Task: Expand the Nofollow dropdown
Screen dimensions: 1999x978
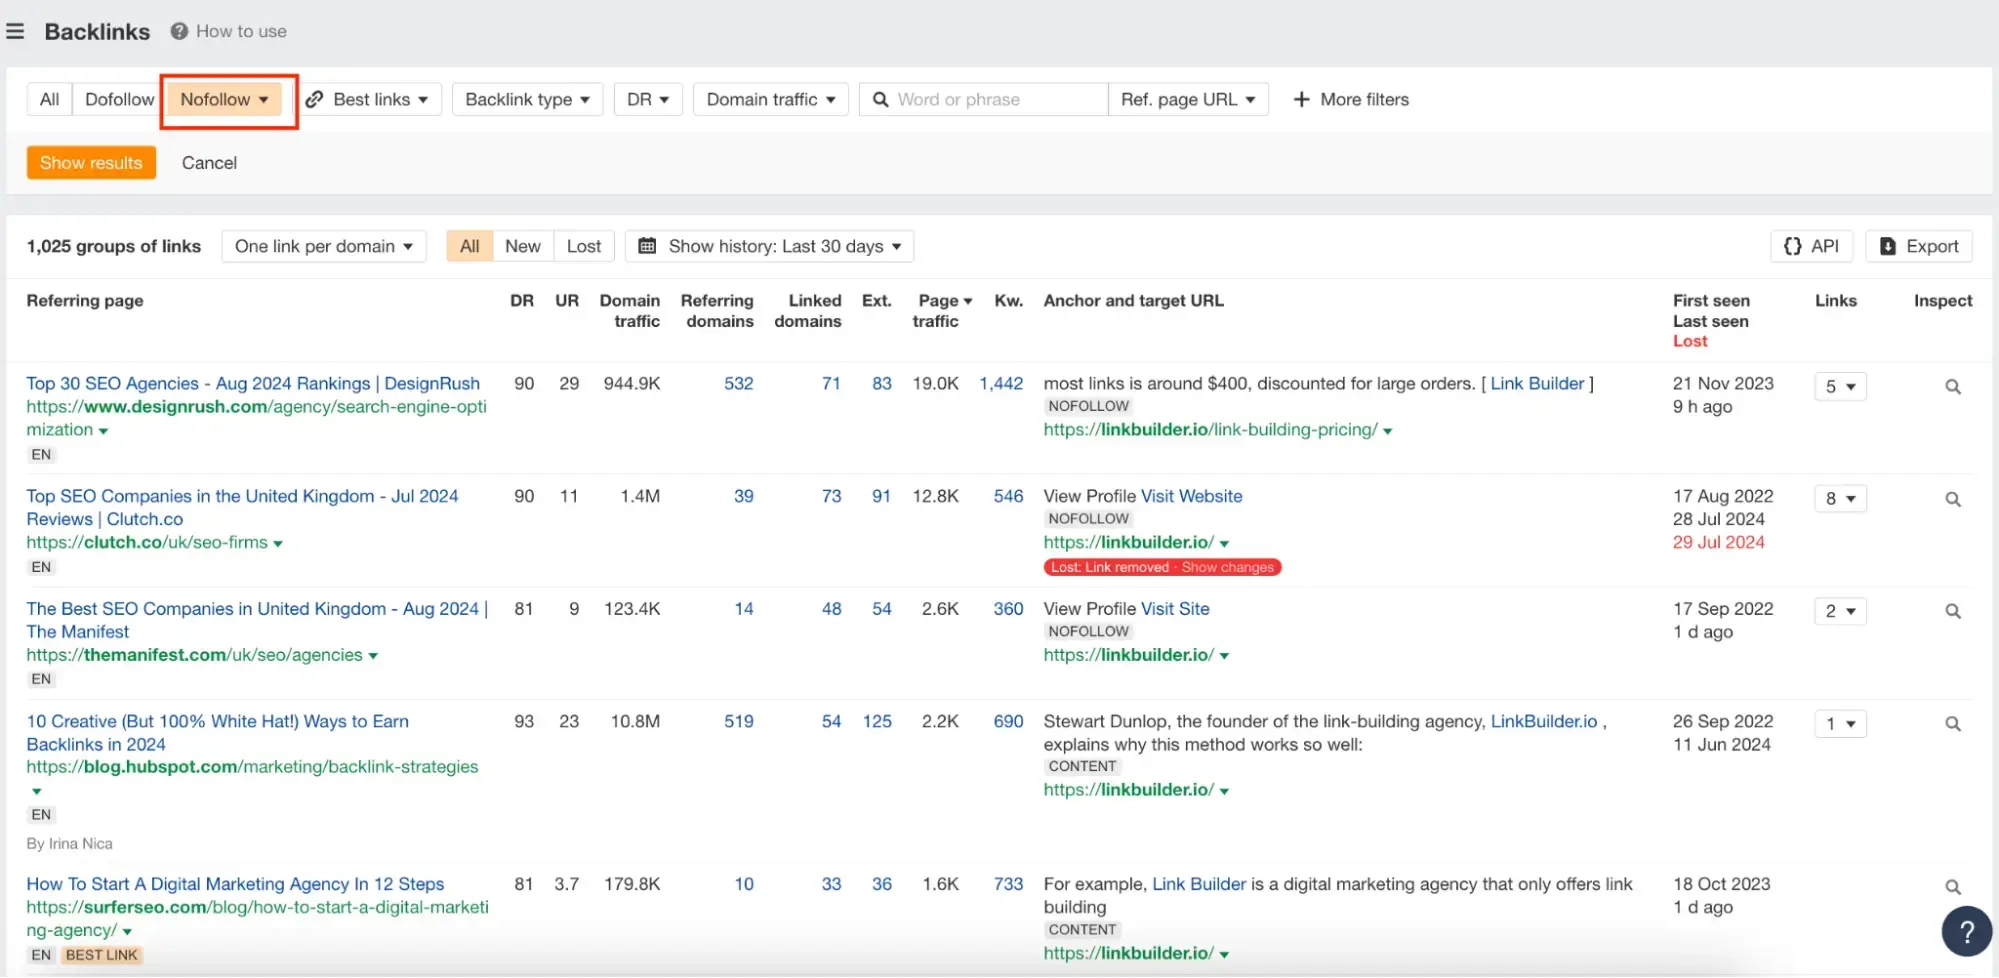Action: pyautogui.click(x=224, y=99)
